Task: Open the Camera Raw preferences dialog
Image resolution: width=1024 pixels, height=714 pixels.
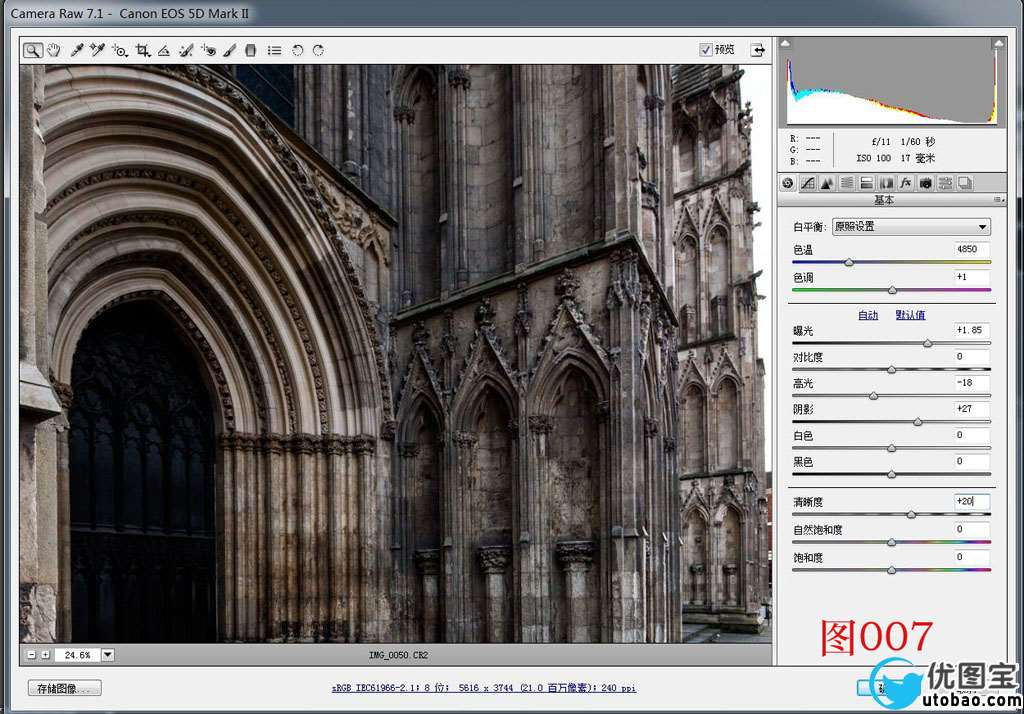Action: click(x=275, y=50)
